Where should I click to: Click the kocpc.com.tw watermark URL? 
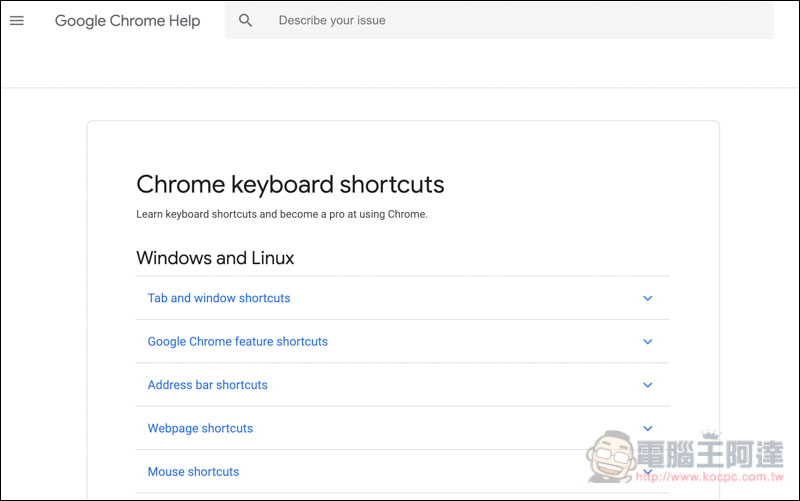pyautogui.click(x=709, y=477)
